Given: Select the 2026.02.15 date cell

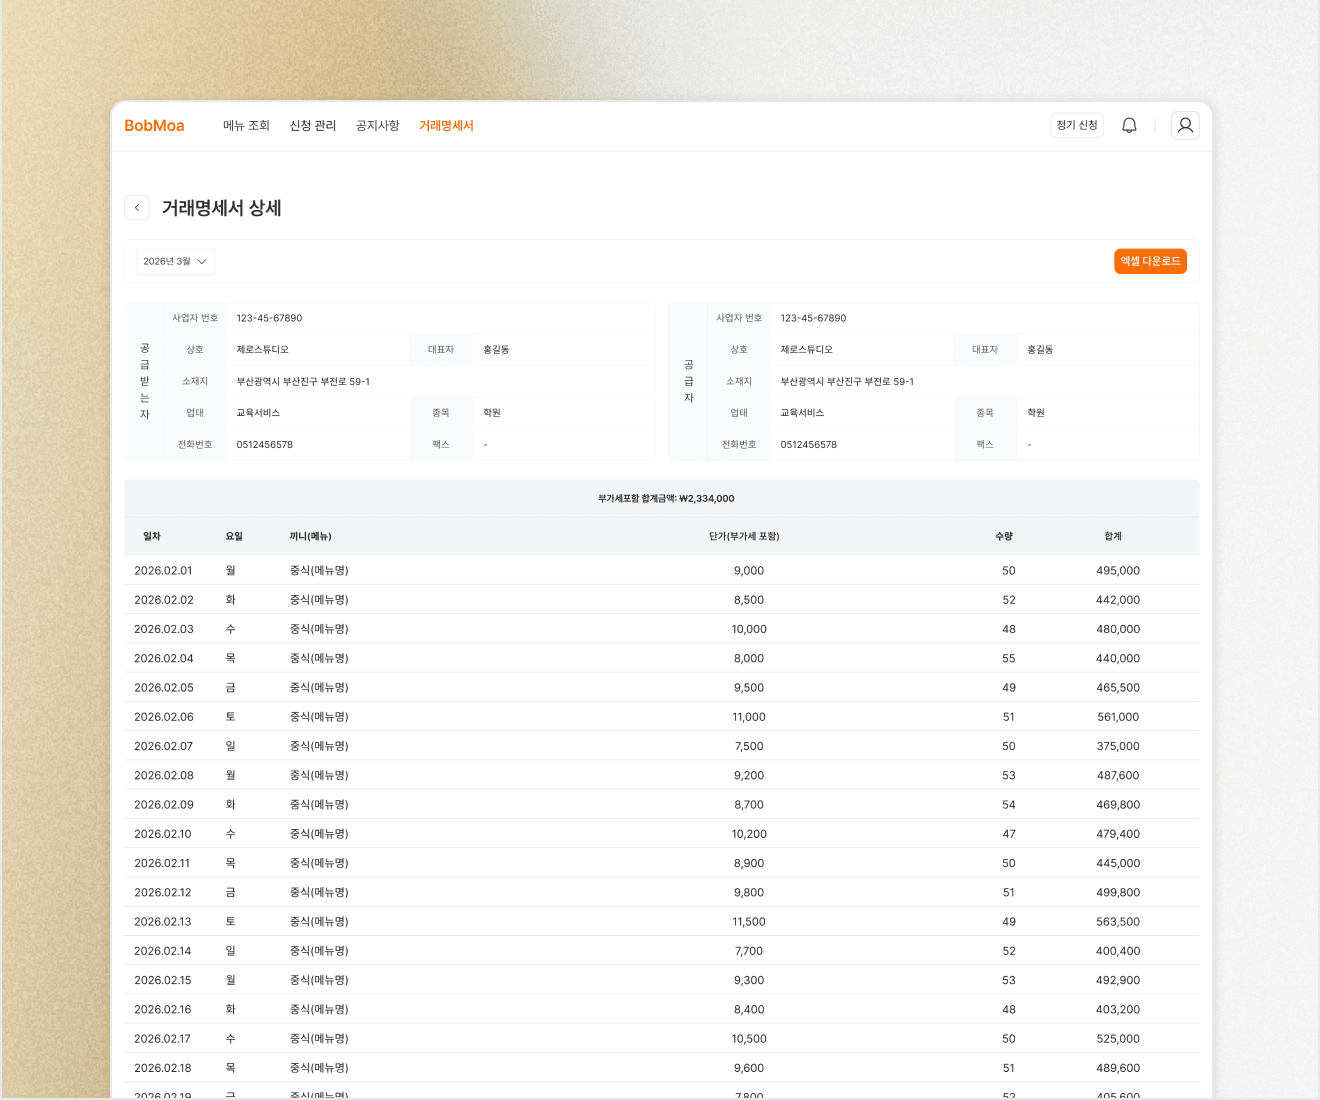Looking at the screenshot, I should pos(163,980).
